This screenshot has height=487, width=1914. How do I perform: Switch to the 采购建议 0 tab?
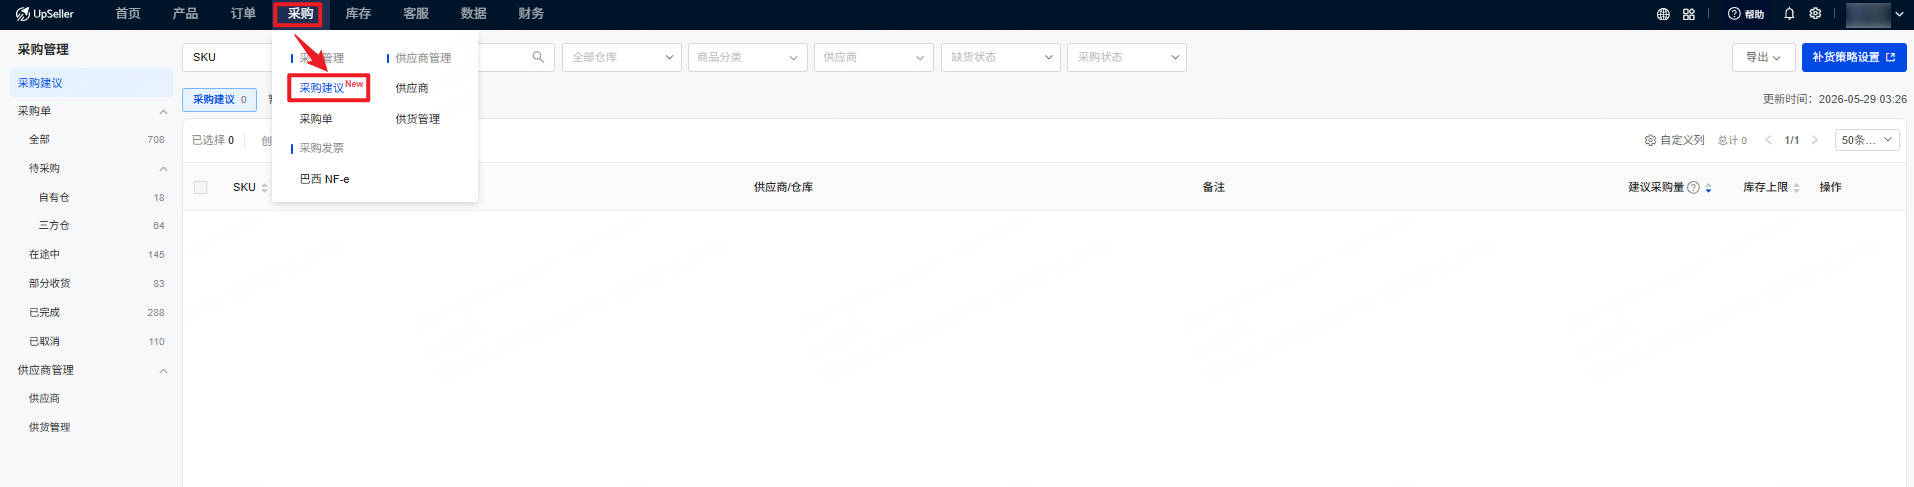220,99
